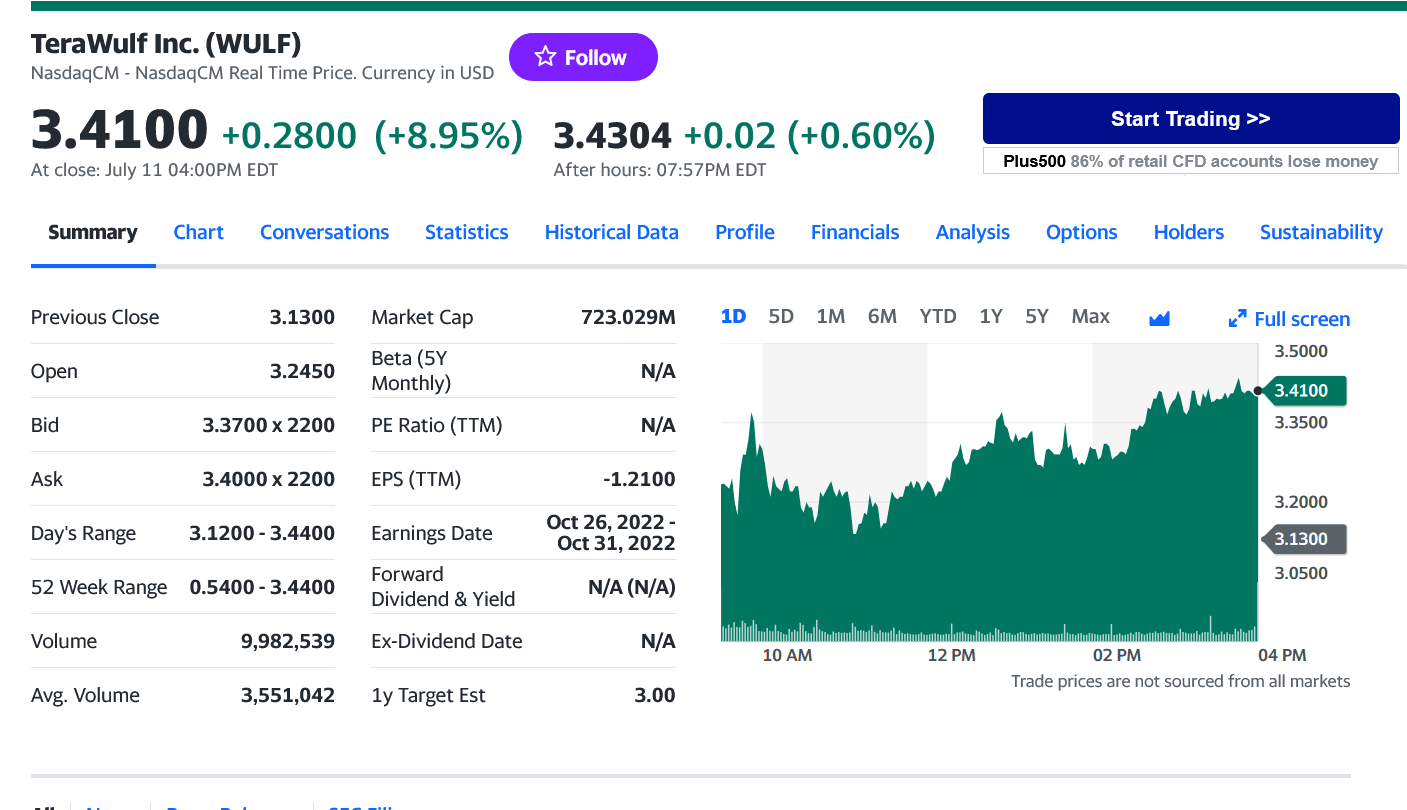Open the Historical Data tab
The height and width of the screenshot is (810, 1407).
click(x=611, y=232)
